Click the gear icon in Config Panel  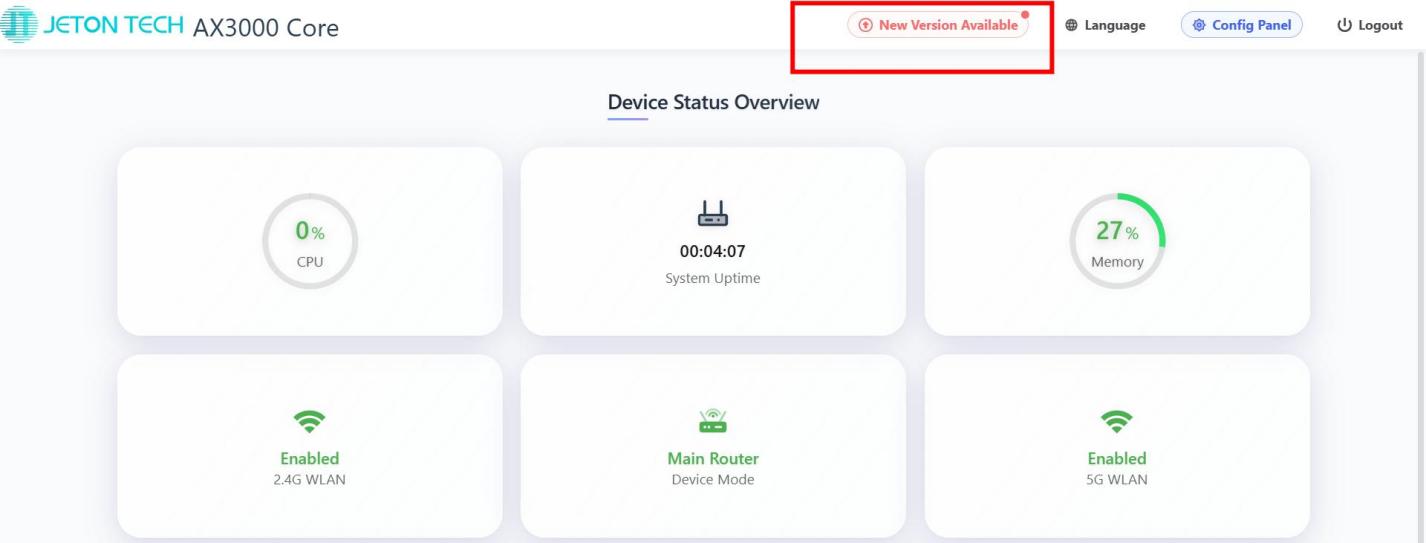pos(1199,25)
